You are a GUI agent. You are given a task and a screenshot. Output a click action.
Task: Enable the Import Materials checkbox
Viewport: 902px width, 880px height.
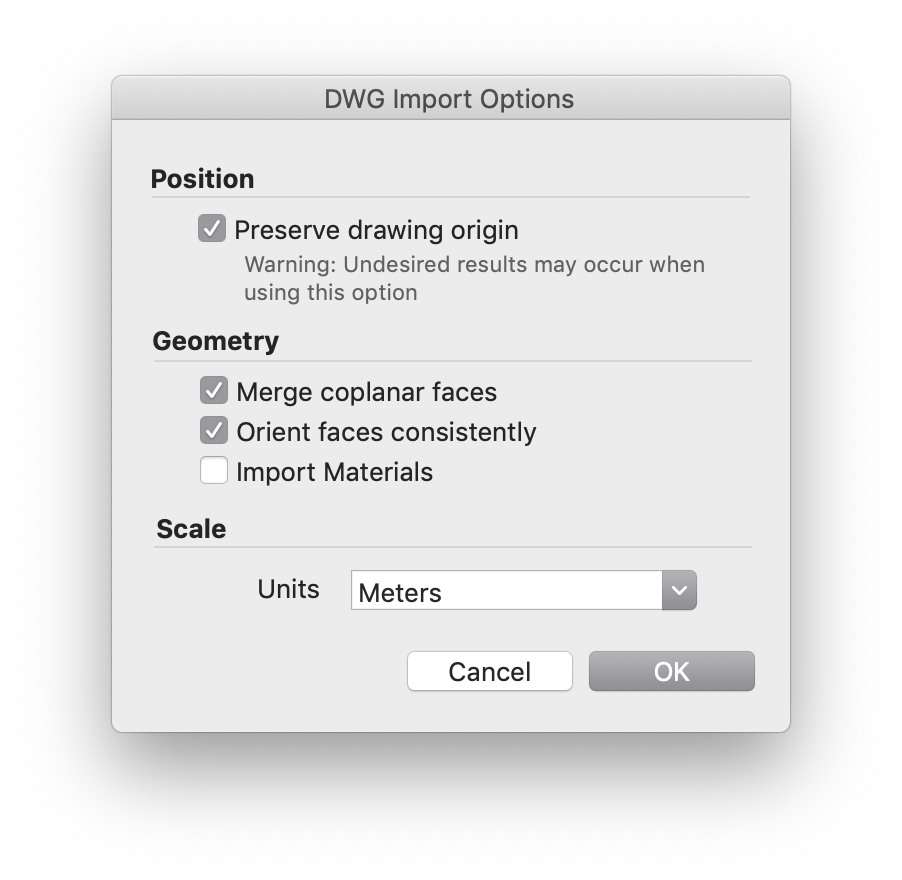(x=214, y=470)
